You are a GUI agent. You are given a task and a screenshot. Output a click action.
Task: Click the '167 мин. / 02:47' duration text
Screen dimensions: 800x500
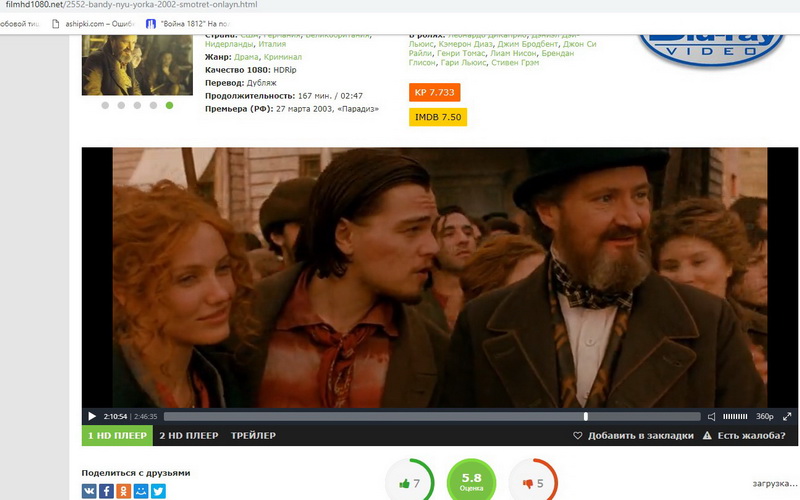click(330, 96)
